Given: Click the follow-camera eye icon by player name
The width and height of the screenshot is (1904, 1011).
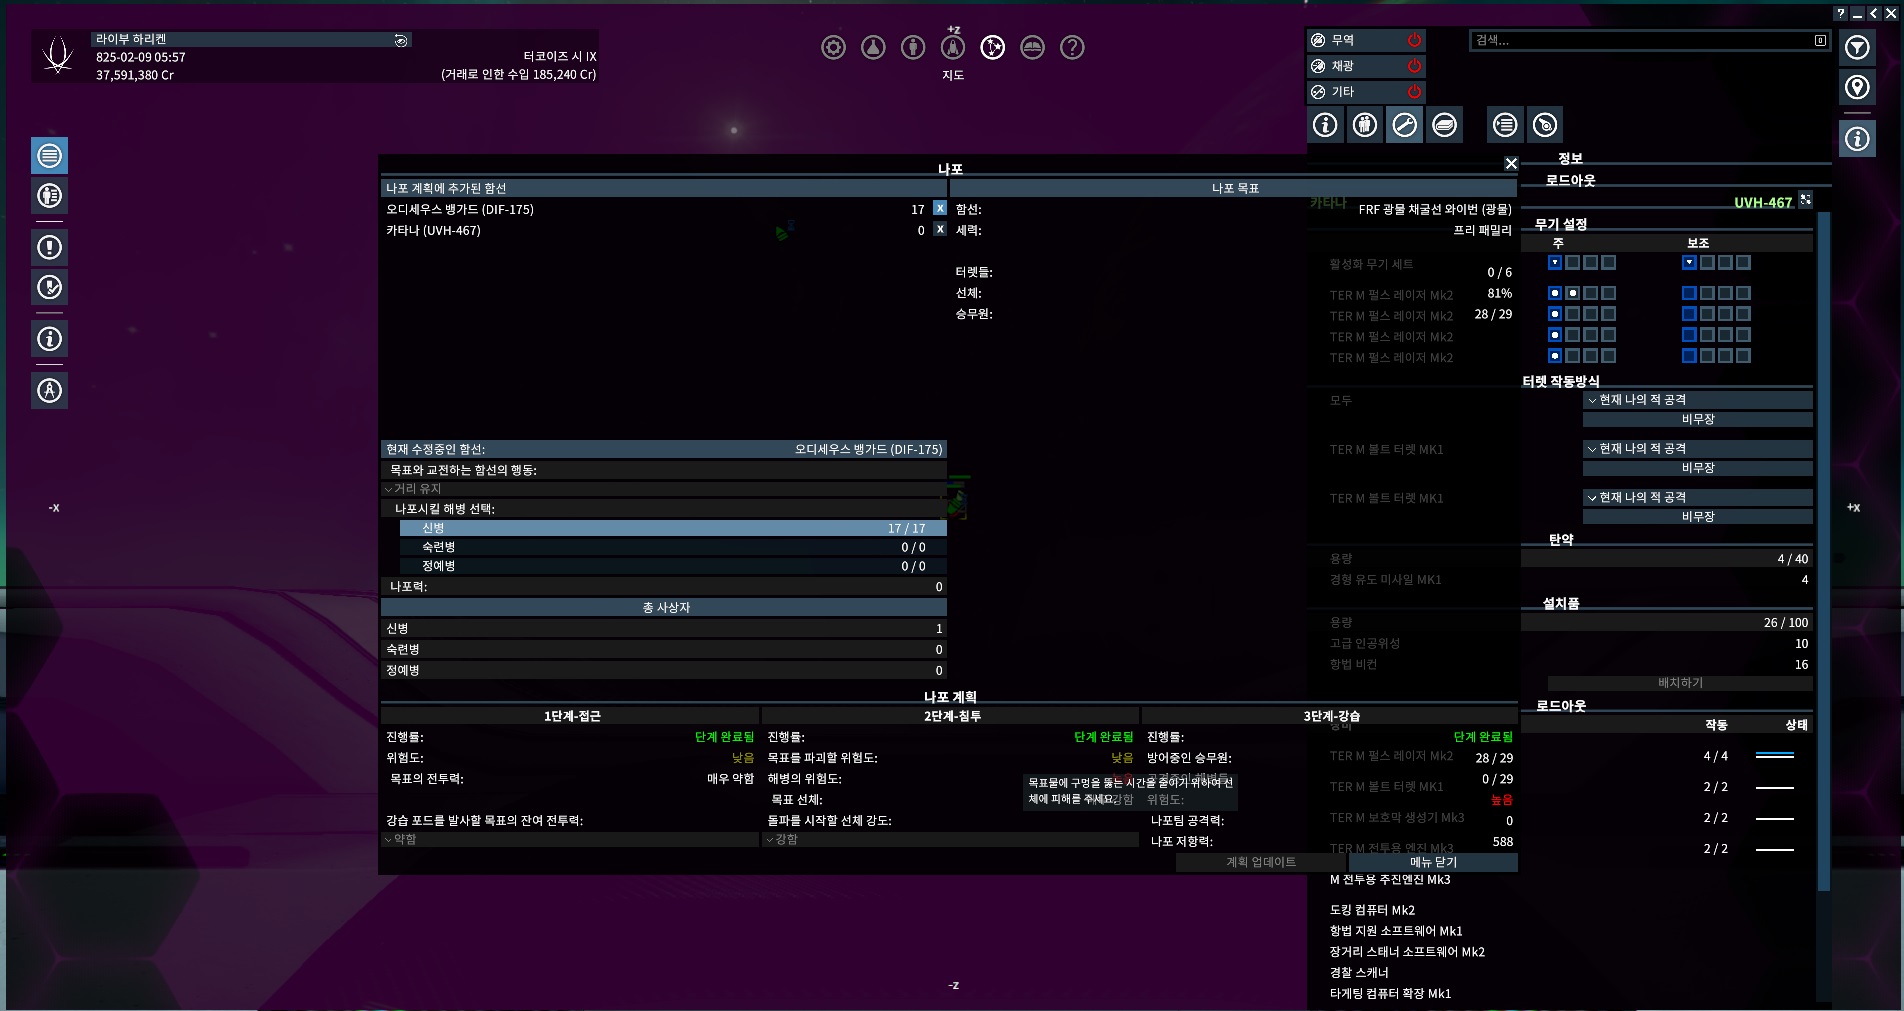Looking at the screenshot, I should (401, 40).
